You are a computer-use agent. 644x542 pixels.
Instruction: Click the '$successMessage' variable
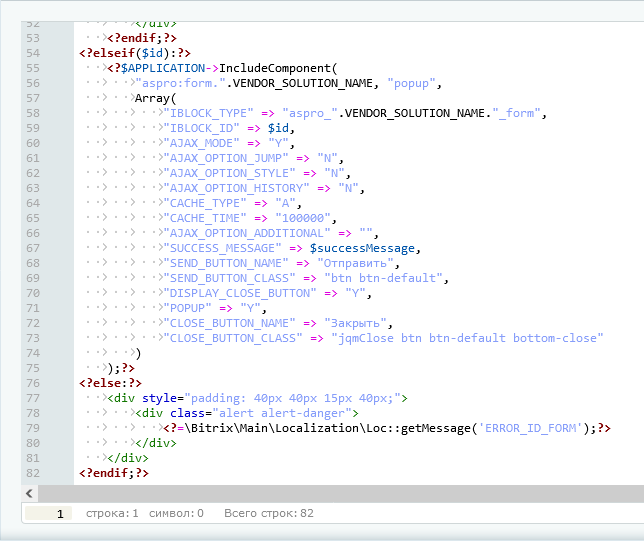tap(362, 248)
